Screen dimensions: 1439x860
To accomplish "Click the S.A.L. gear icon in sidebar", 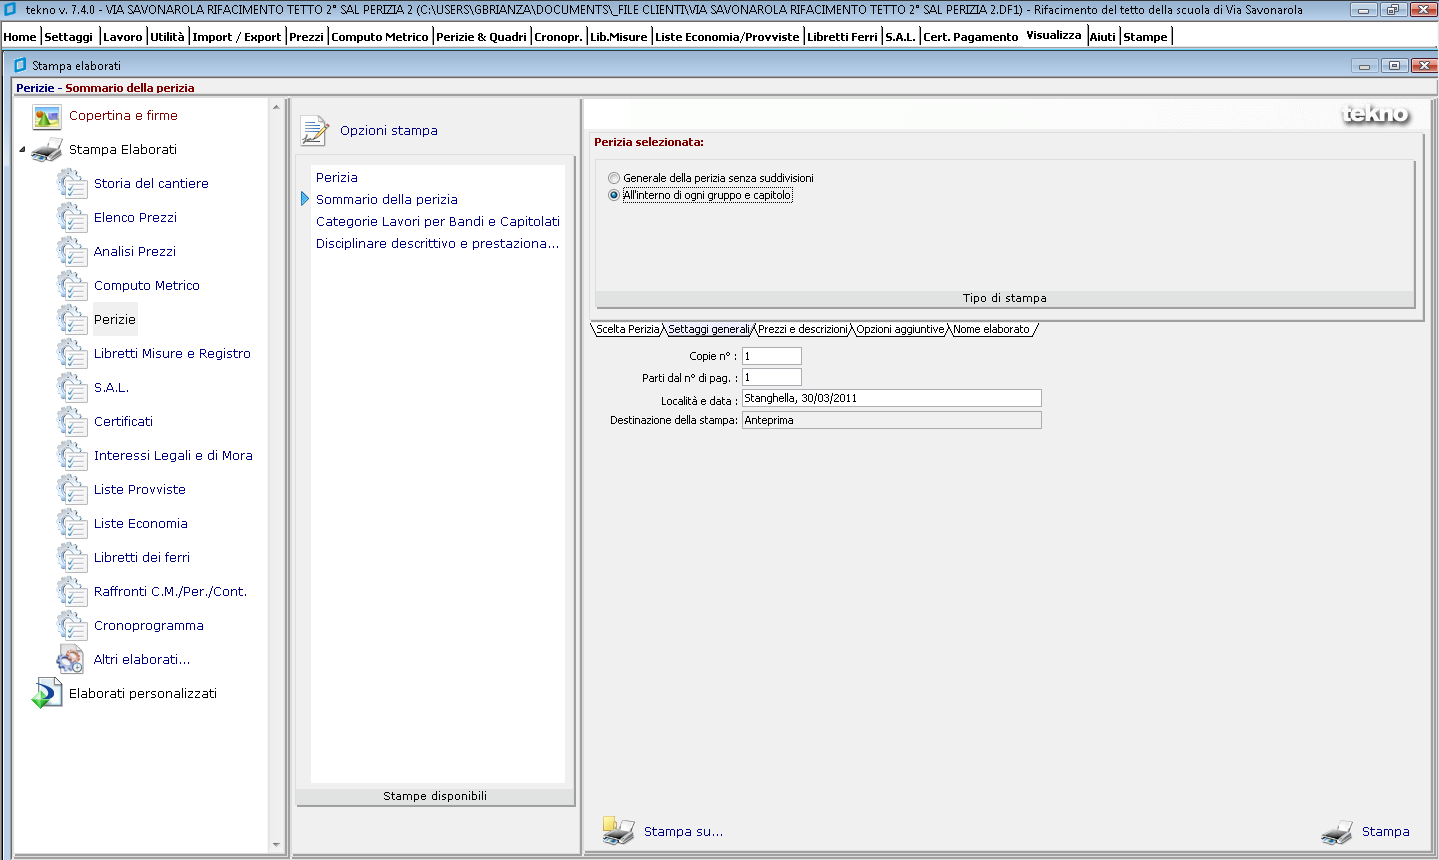I will pyautogui.click(x=72, y=388).
